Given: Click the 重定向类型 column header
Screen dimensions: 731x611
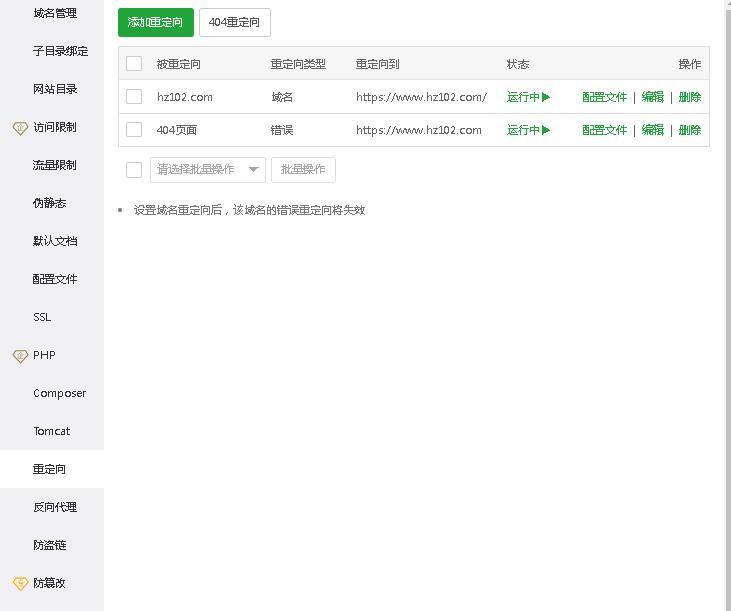Looking at the screenshot, I should tap(298, 64).
